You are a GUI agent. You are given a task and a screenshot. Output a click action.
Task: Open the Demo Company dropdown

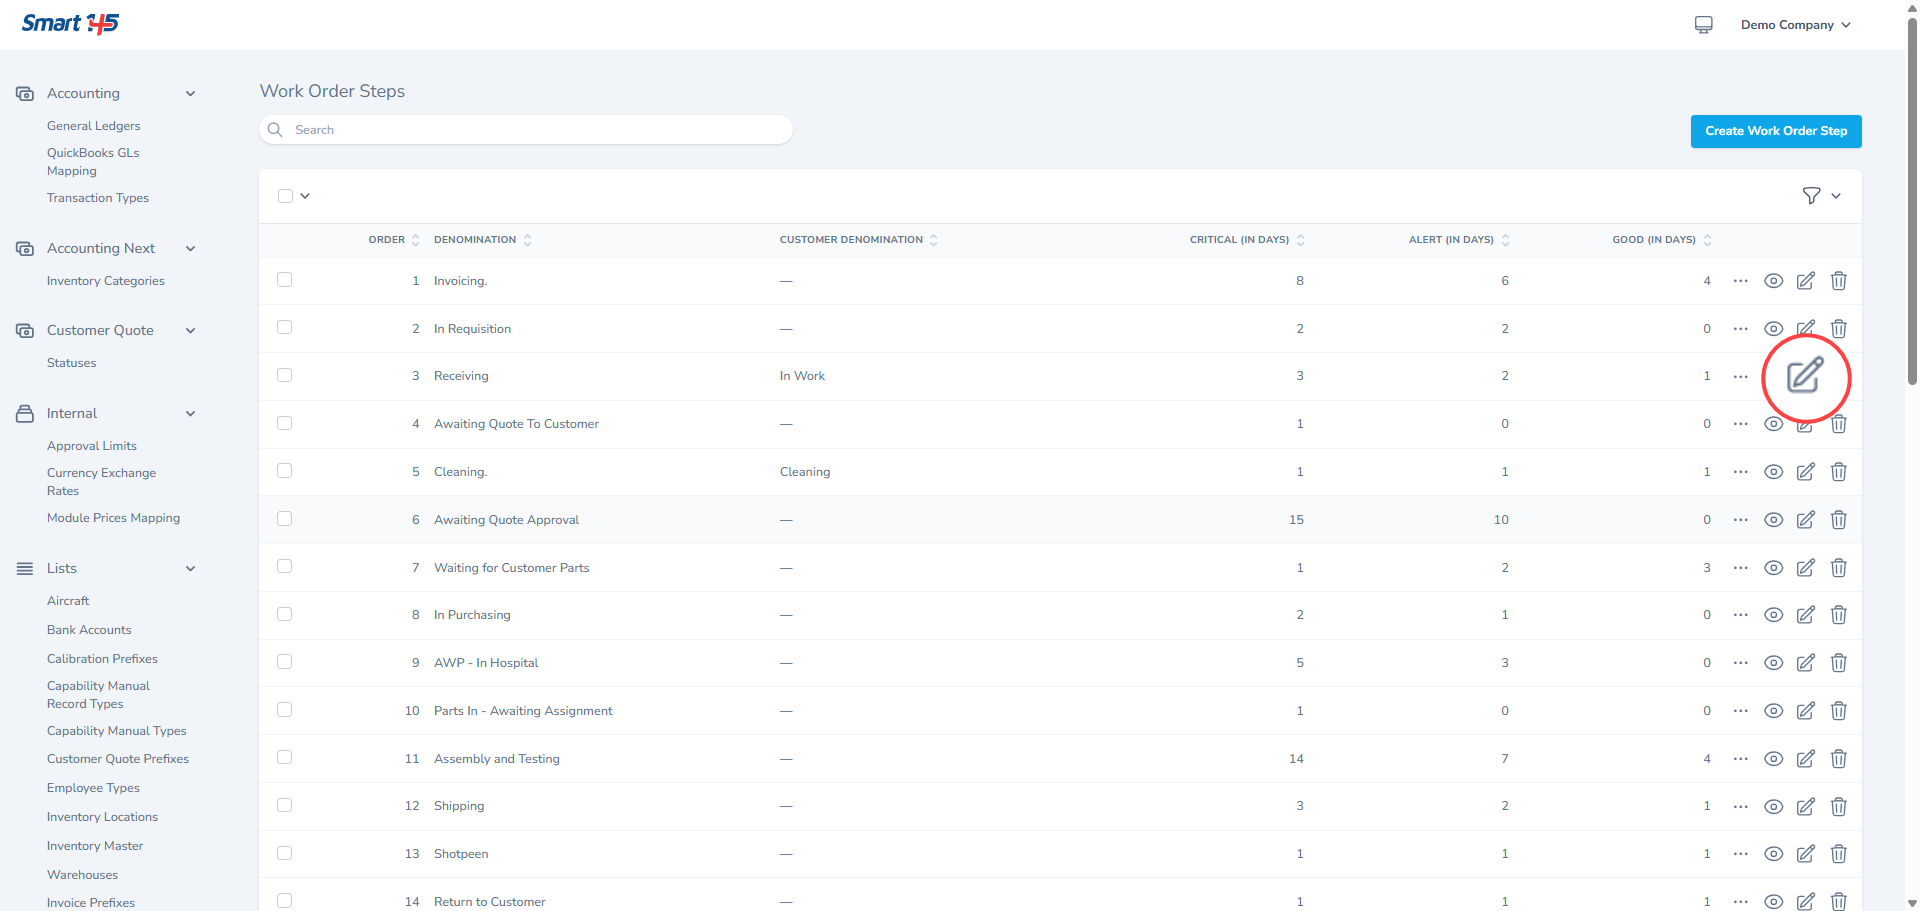pos(1795,25)
